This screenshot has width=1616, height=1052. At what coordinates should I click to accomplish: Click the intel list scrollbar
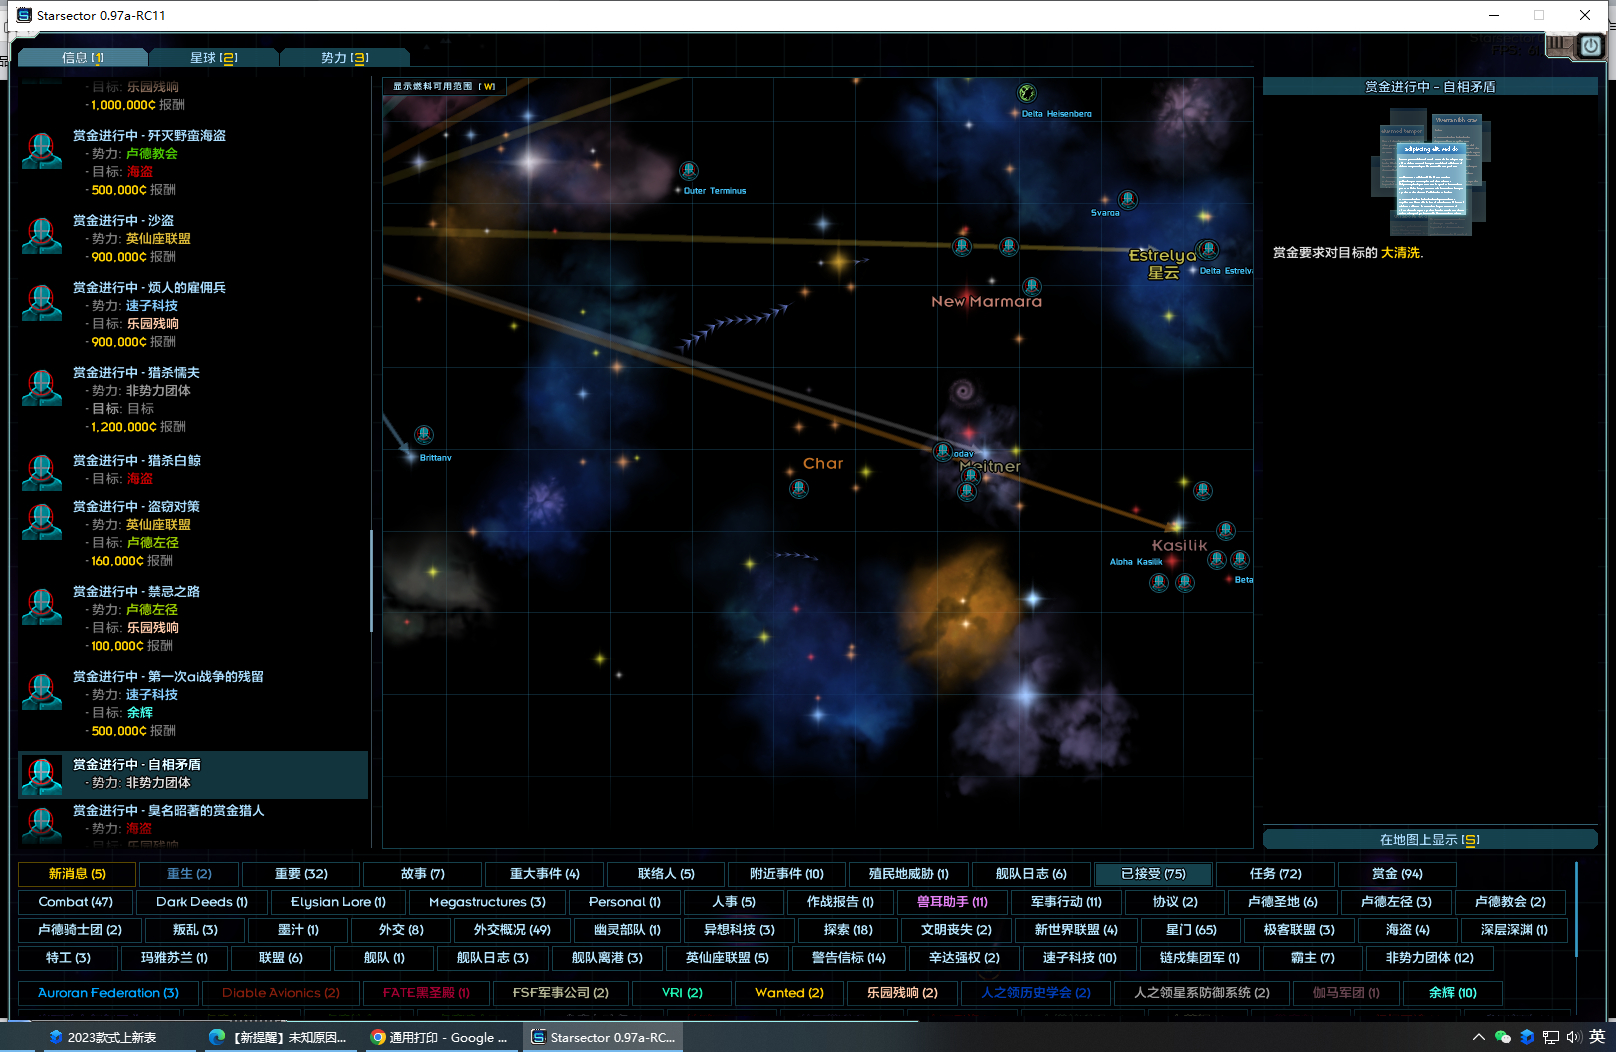[x=371, y=580]
